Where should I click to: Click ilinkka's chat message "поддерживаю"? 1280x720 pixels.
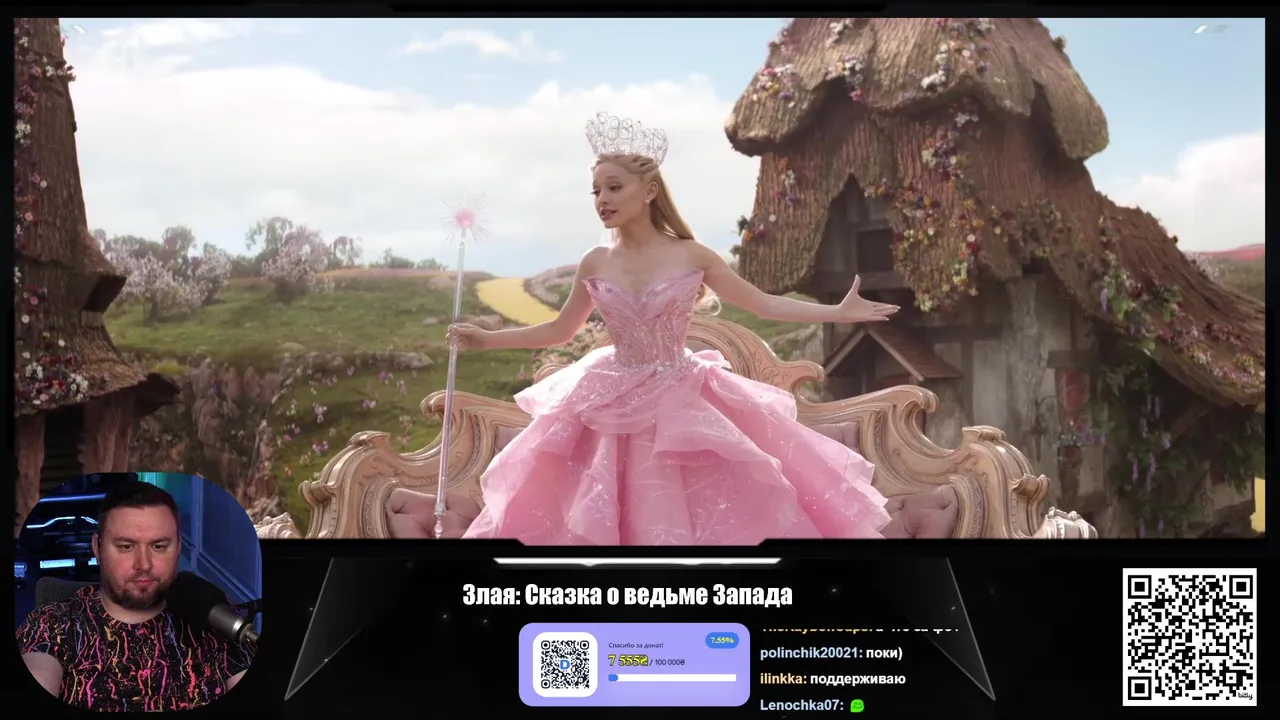coord(858,679)
